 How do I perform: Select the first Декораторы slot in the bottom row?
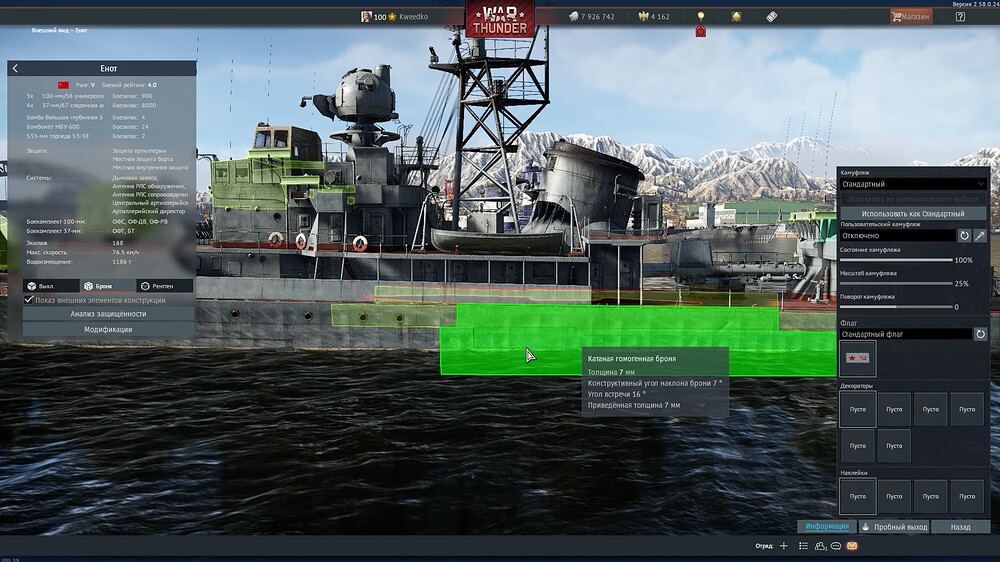click(858, 446)
